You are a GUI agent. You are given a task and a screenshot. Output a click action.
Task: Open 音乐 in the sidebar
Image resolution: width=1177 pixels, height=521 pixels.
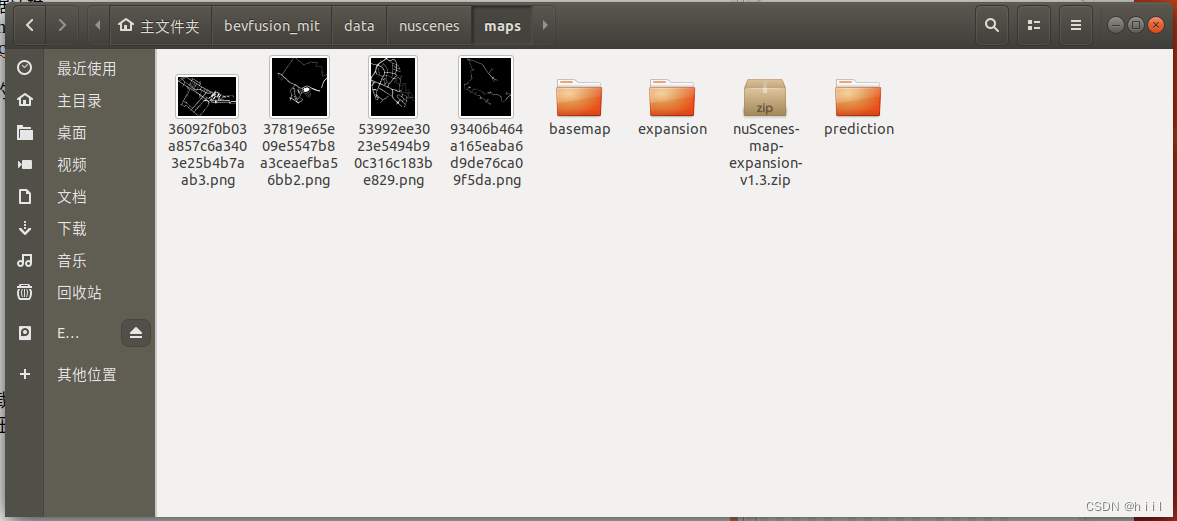pyautogui.click(x=72, y=261)
